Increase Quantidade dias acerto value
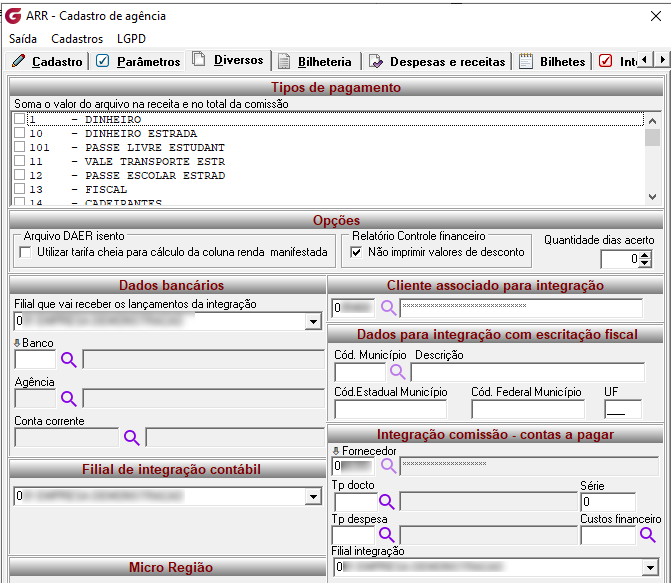The width and height of the screenshot is (671, 583). click(645, 255)
